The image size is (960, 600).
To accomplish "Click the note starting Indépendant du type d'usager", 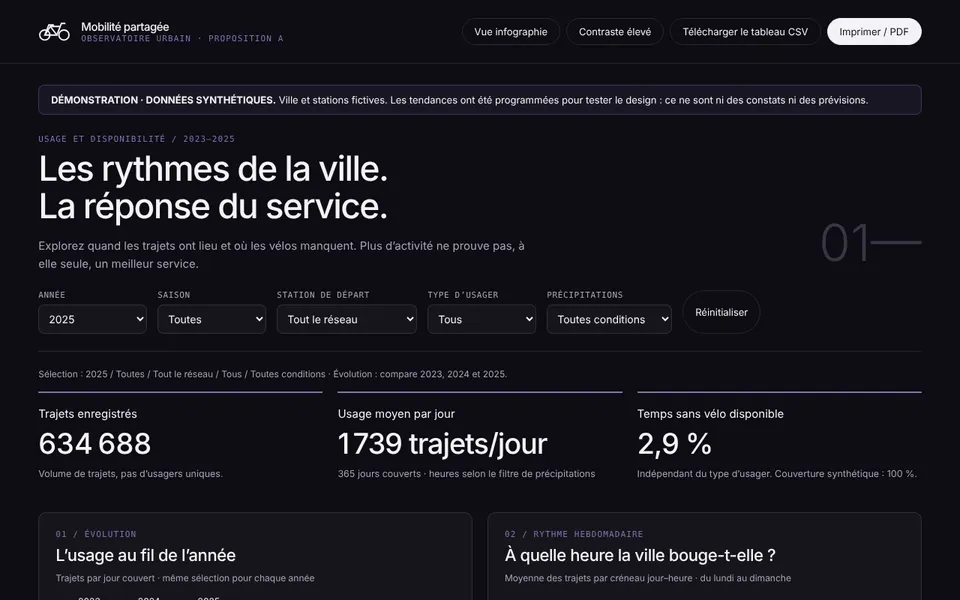I will pos(777,474).
